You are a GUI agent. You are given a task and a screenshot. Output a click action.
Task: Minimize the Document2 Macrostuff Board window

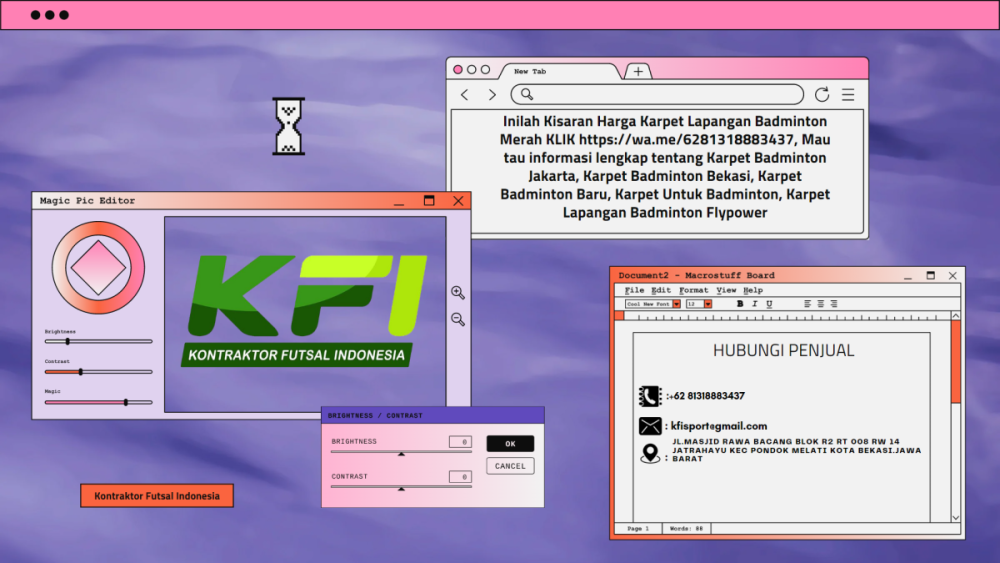point(908,276)
